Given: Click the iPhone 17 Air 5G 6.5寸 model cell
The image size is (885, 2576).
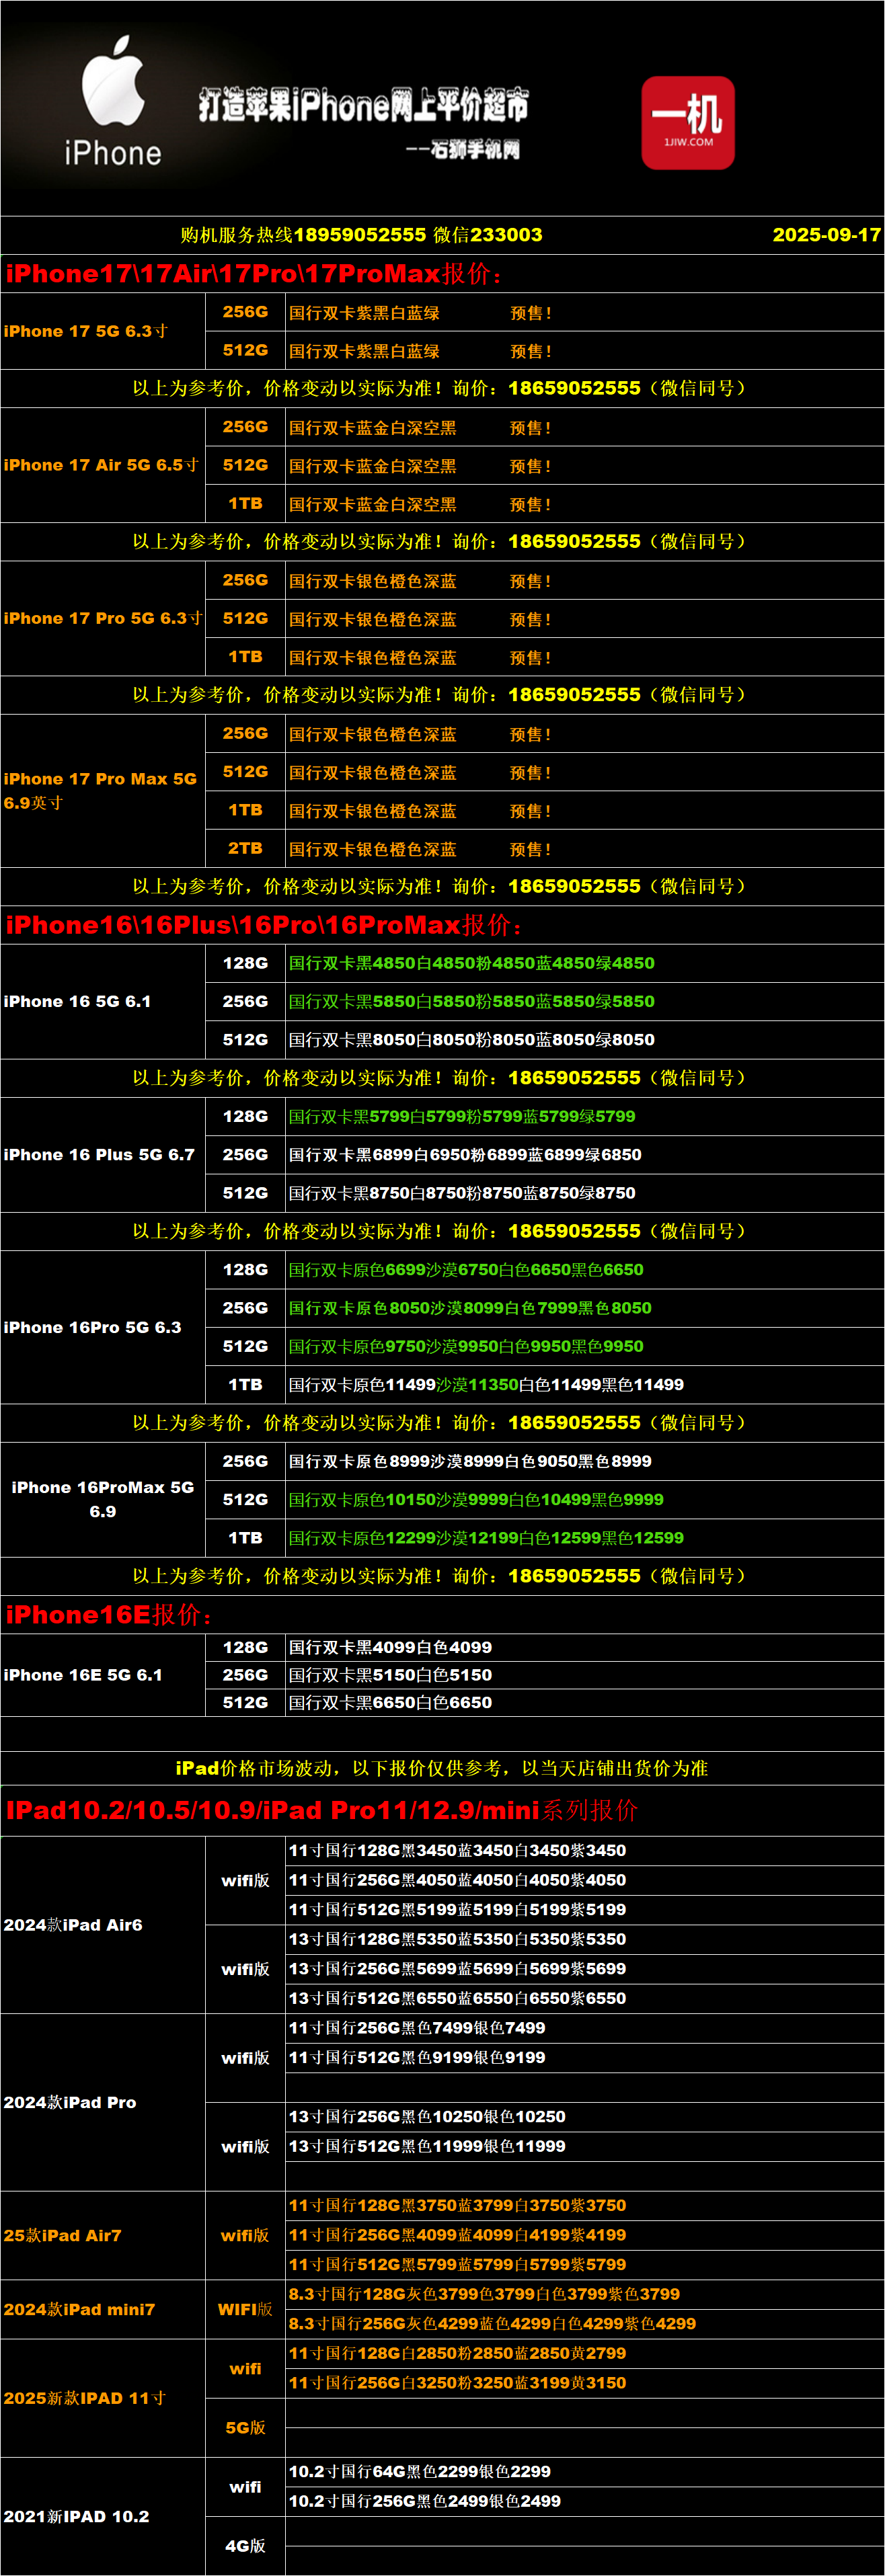Looking at the screenshot, I should pos(101,465).
